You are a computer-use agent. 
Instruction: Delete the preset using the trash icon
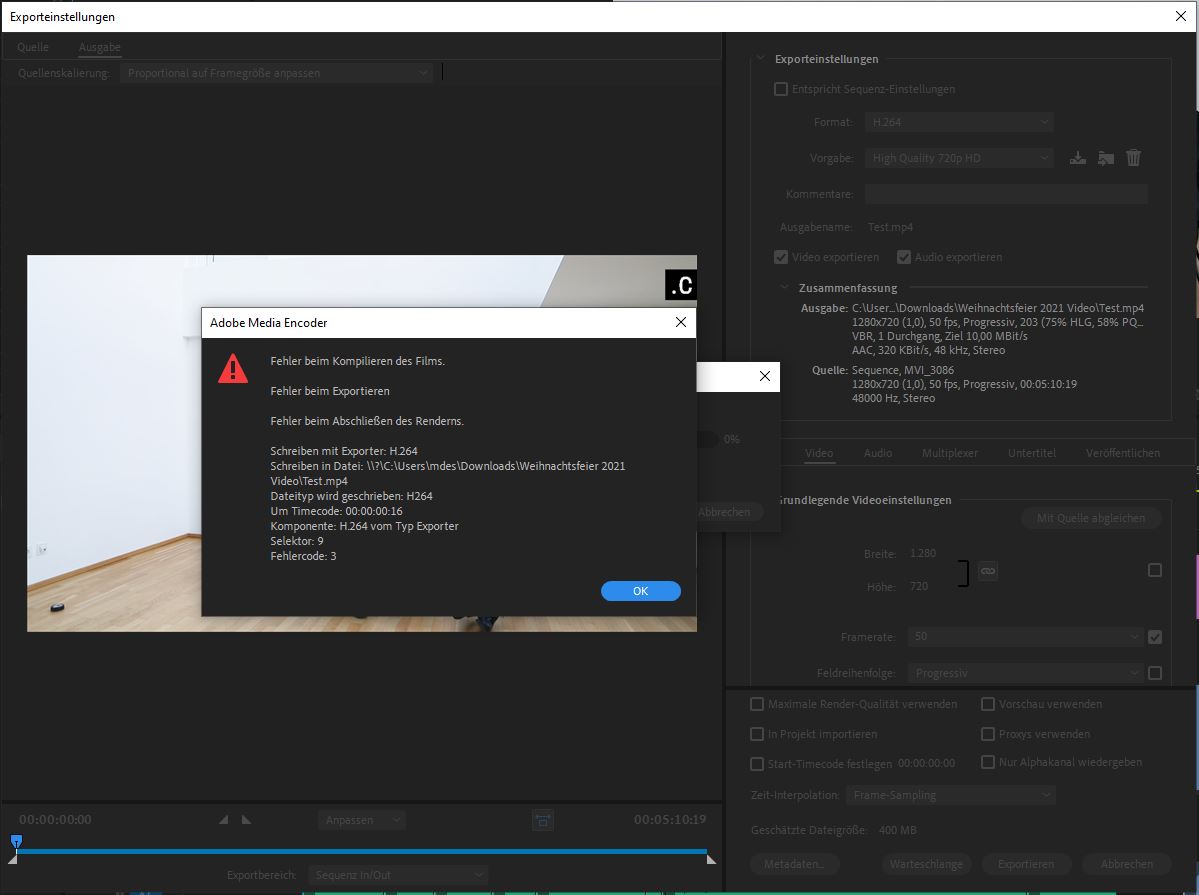coord(1132,157)
